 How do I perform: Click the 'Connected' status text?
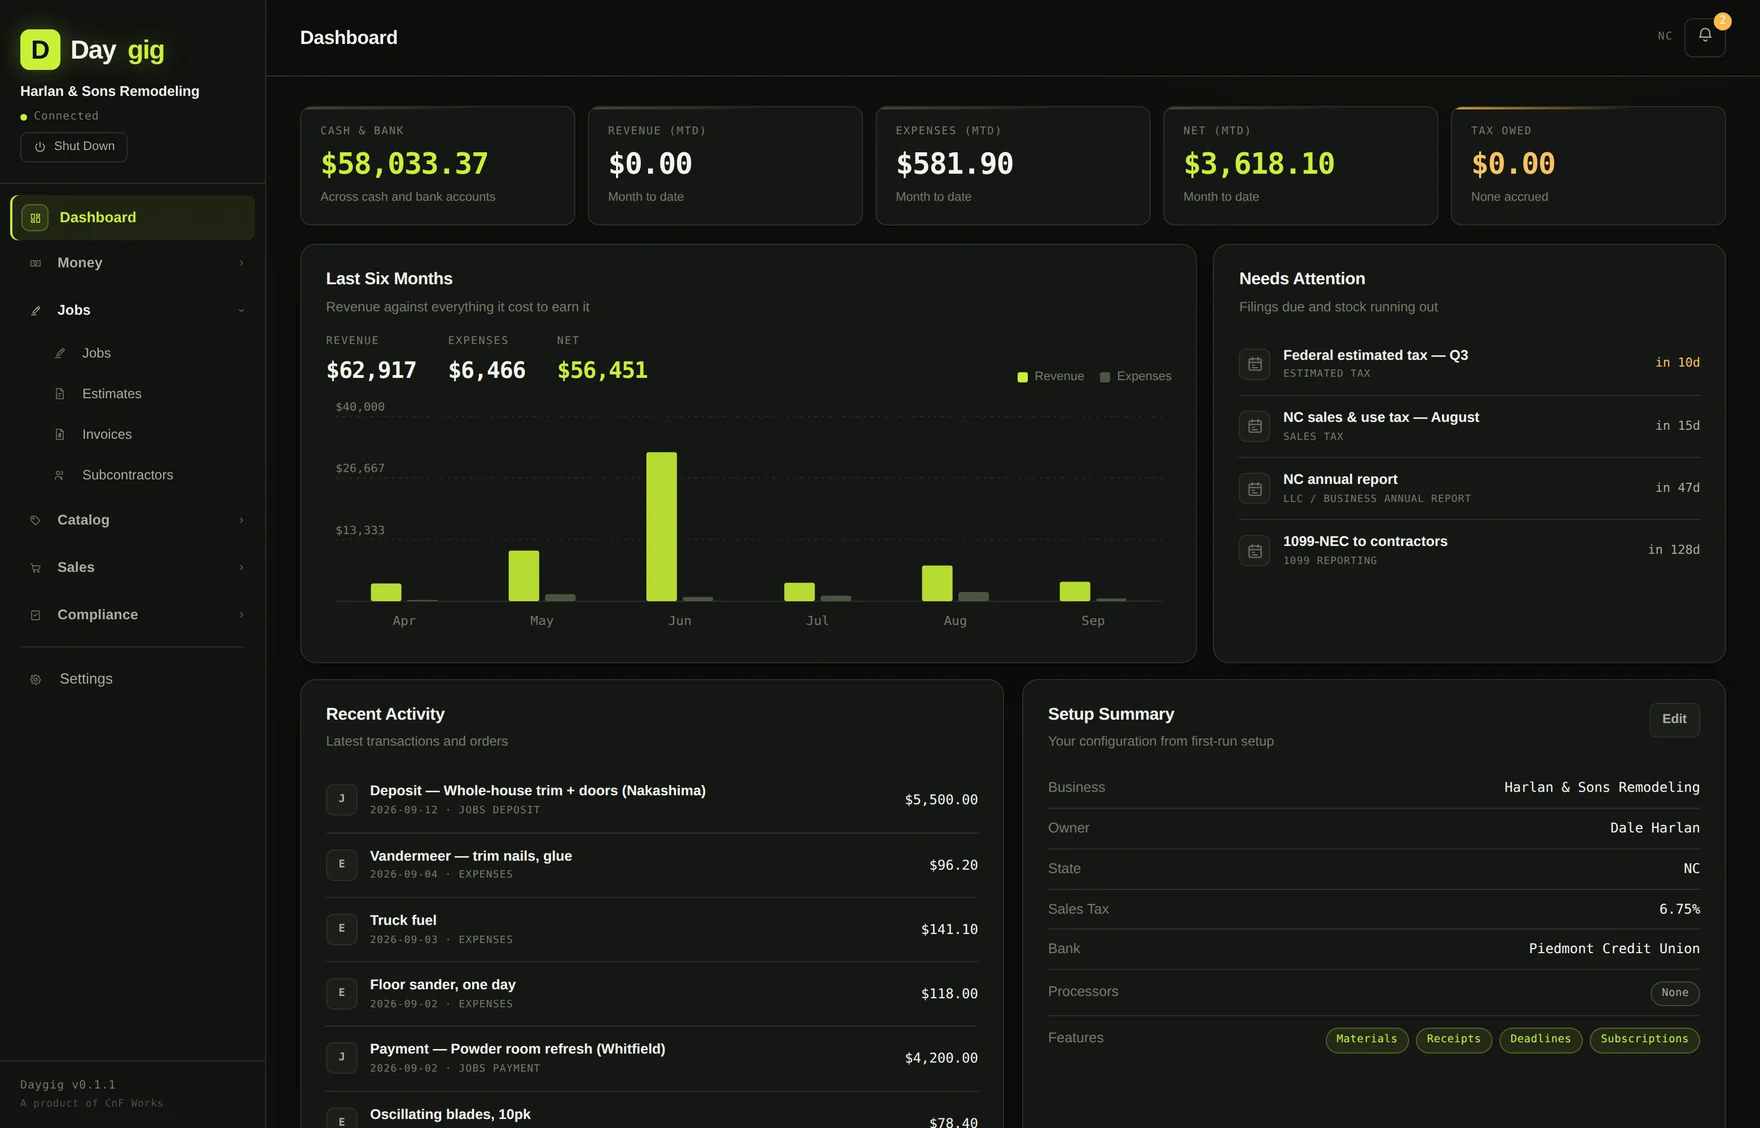click(66, 116)
